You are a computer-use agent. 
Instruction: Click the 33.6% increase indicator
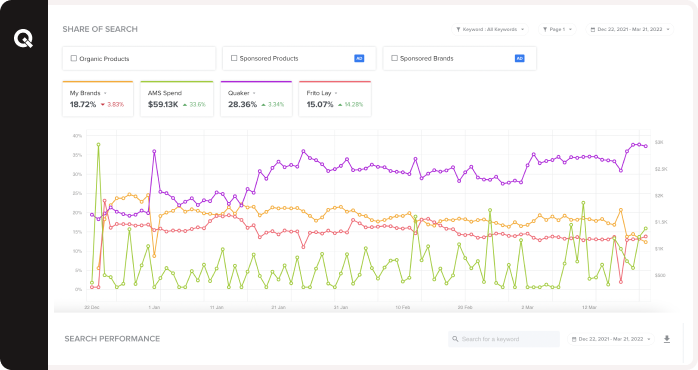[194, 105]
